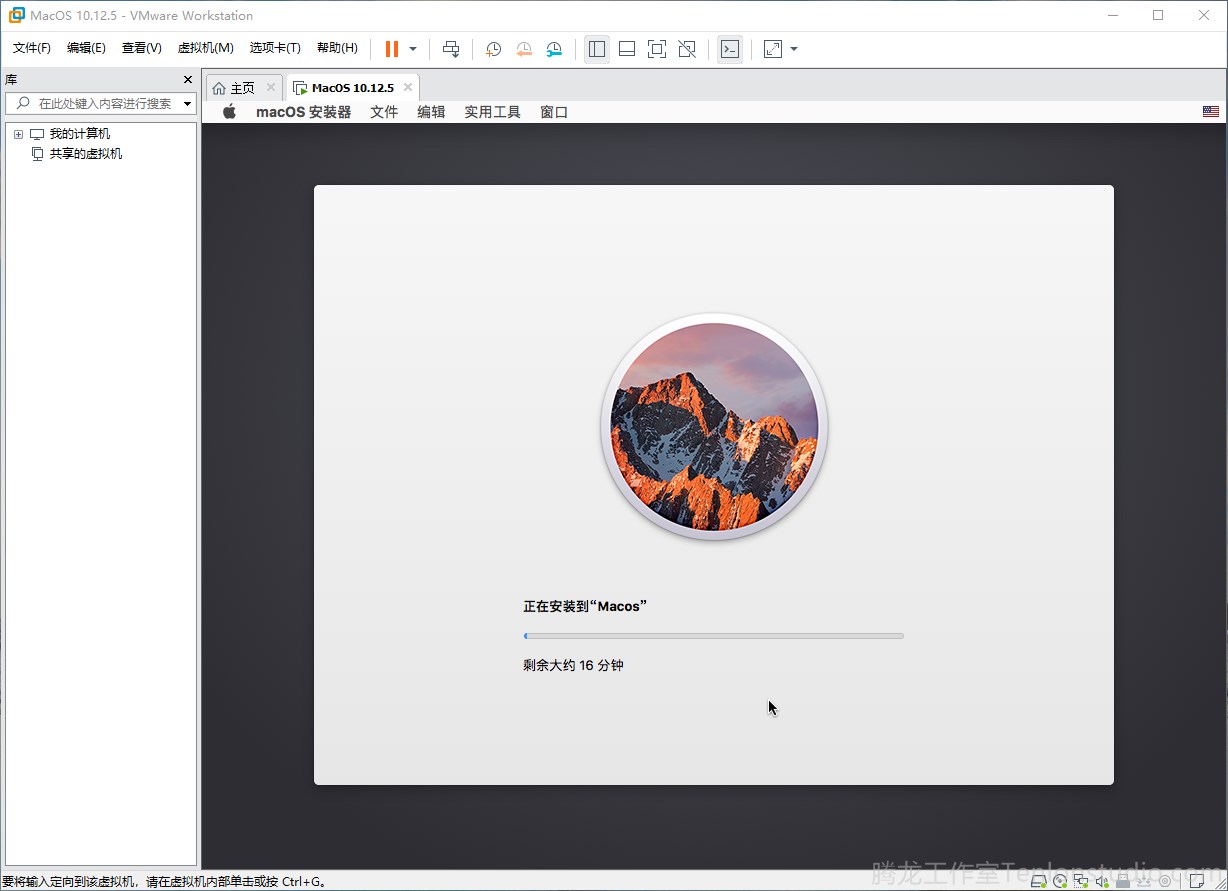Toggle the console view button
The image size is (1228, 891).
730,49
